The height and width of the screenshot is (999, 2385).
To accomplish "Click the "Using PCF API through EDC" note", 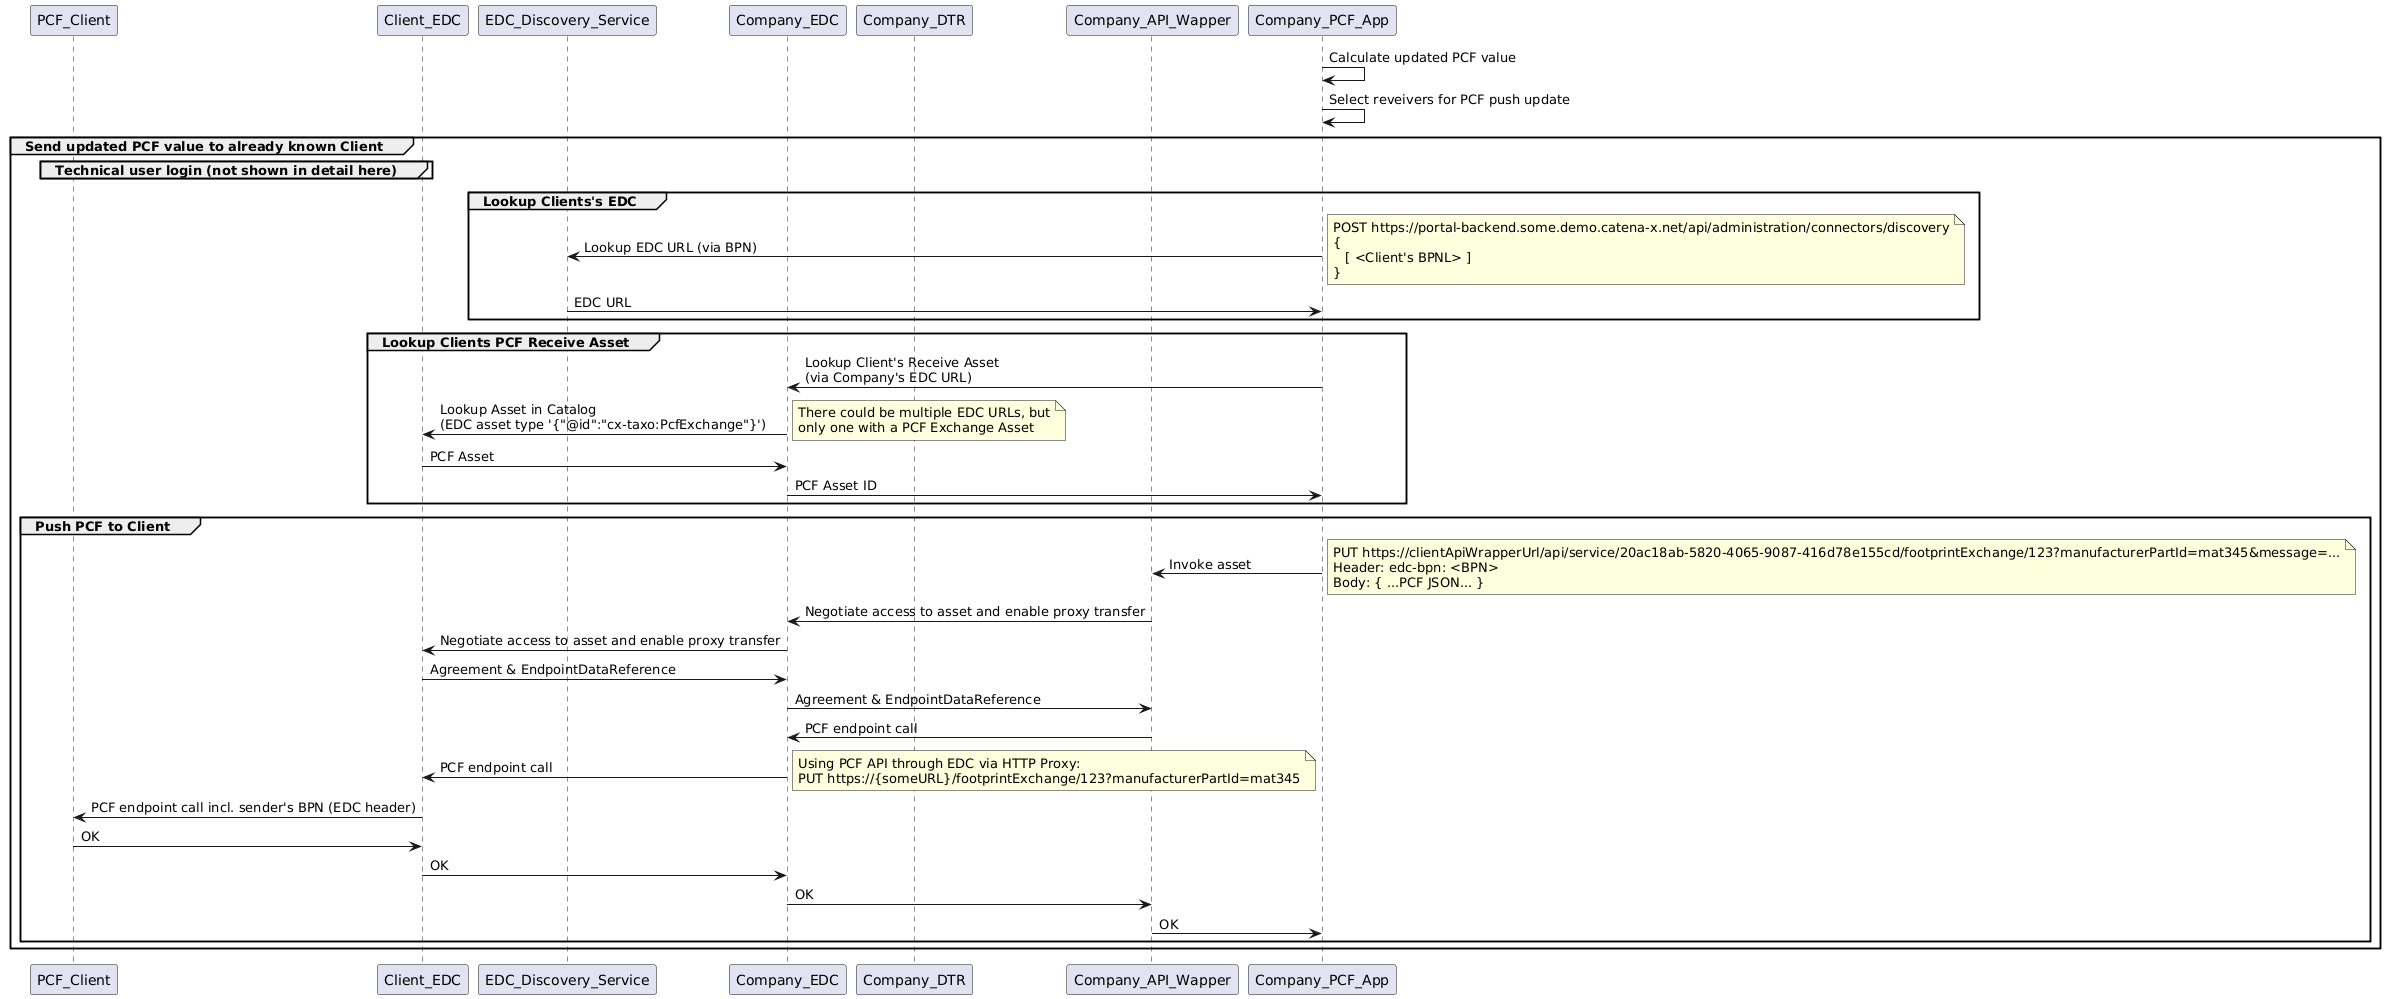I will 1052,771.
